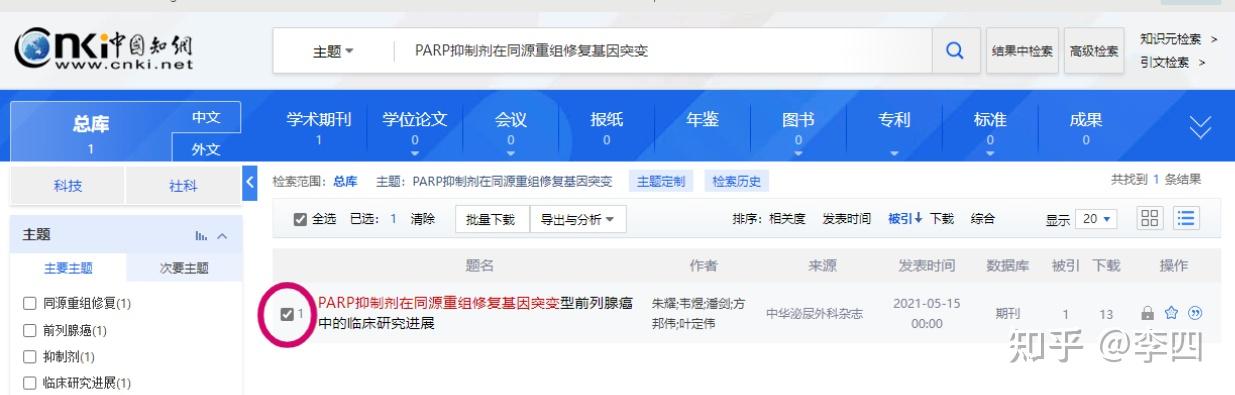Collapse the 主题 filter panel chevron

click(222, 236)
